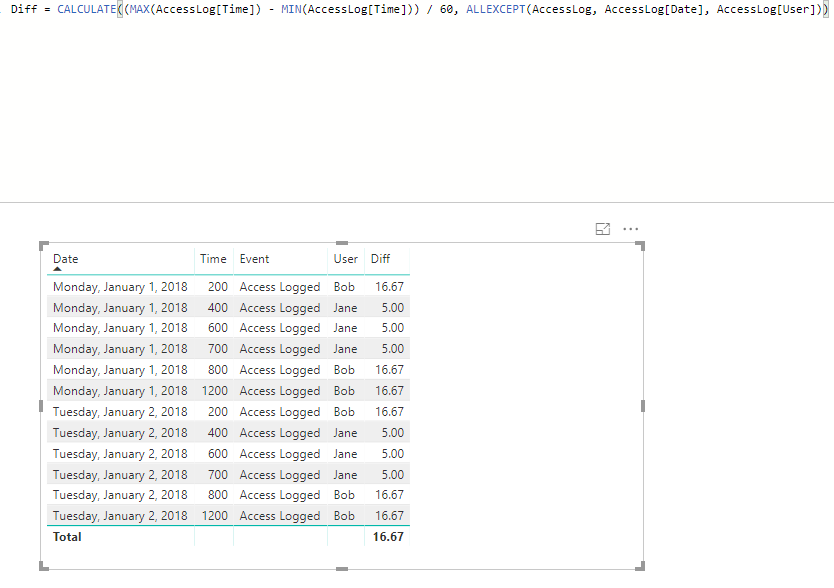834x588 pixels.
Task: Select Diff 16.67 in Tuesday 800 row
Action: (x=389, y=495)
